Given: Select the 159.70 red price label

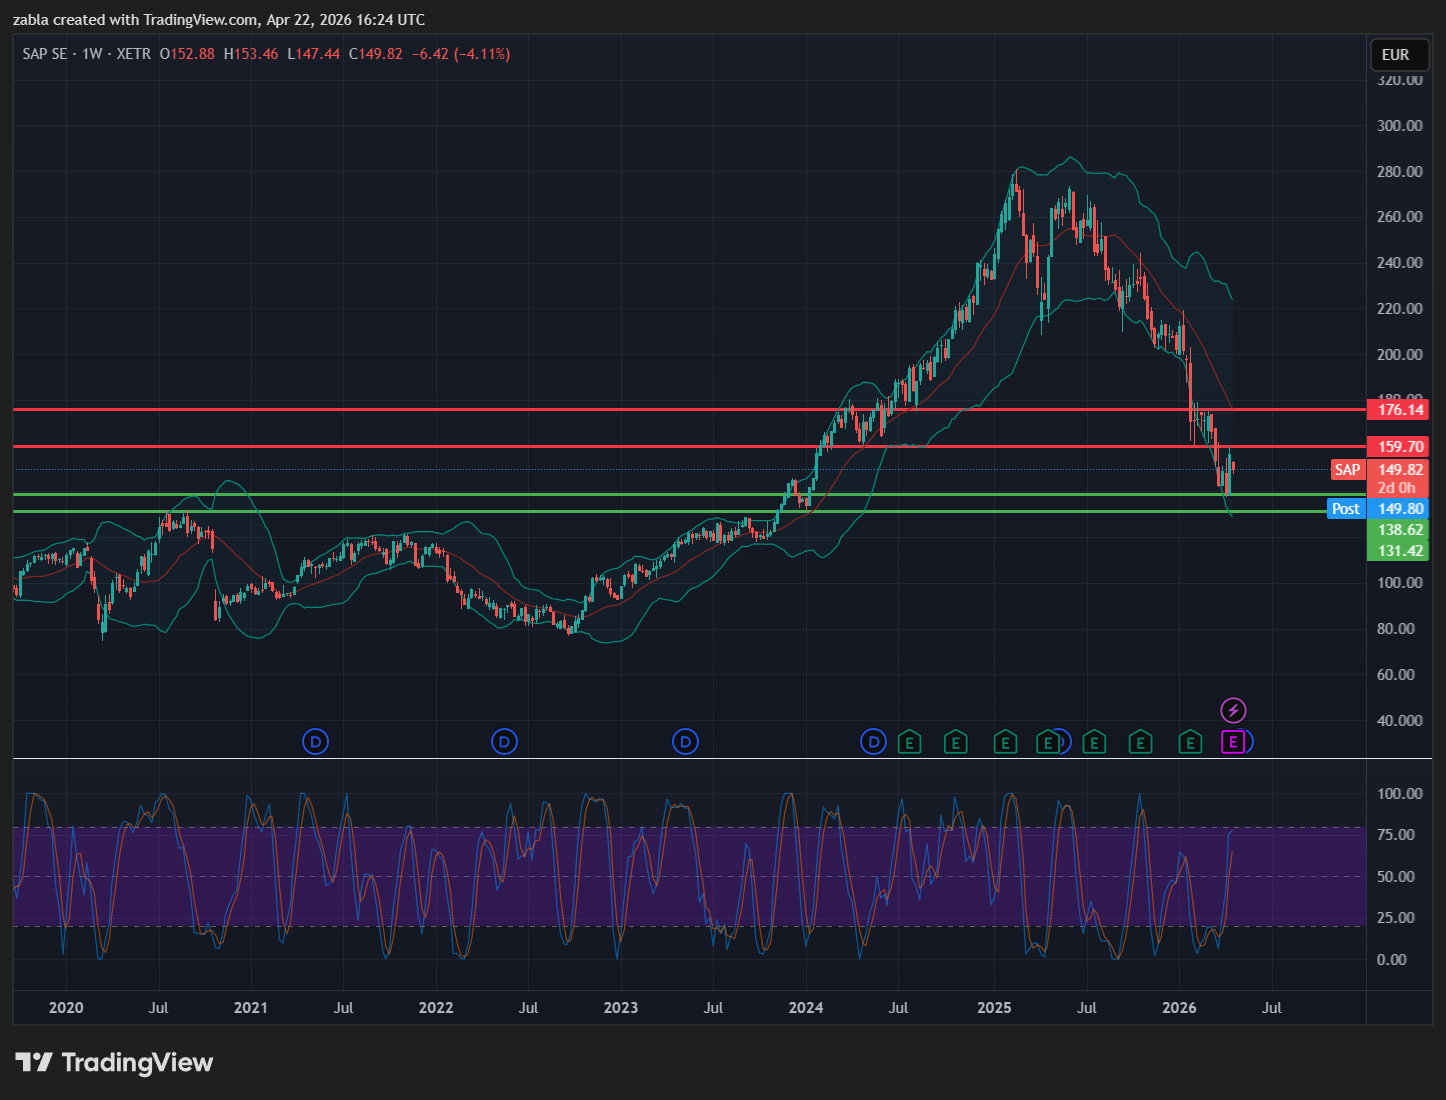Looking at the screenshot, I should [1399, 447].
